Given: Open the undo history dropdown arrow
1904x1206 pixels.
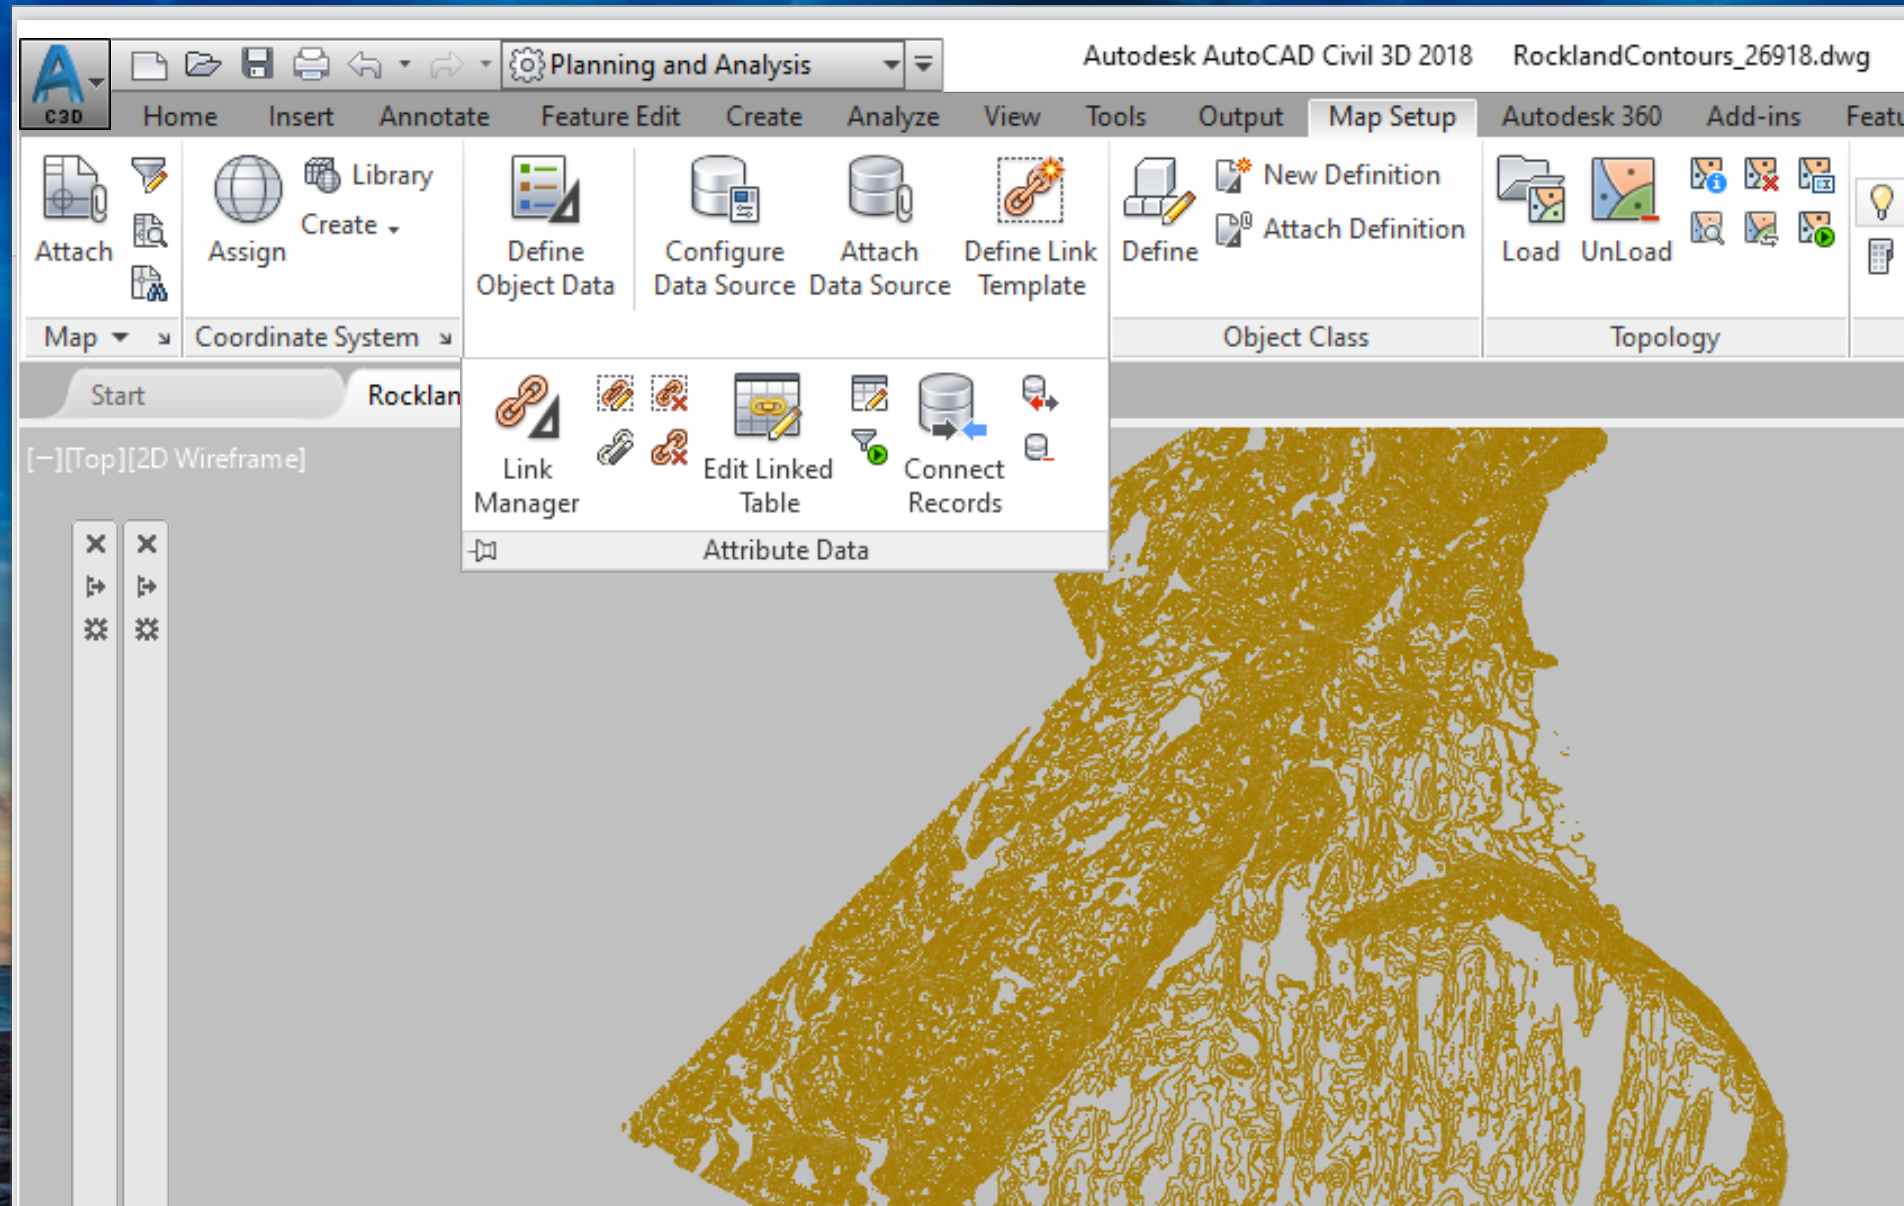Looking at the screenshot, I should pos(405,65).
